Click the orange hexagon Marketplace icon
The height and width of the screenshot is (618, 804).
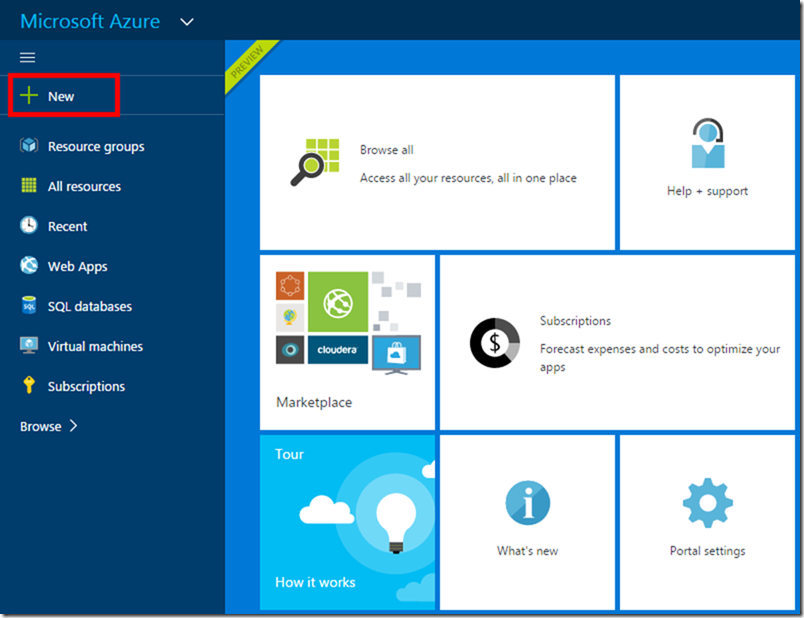pos(290,286)
